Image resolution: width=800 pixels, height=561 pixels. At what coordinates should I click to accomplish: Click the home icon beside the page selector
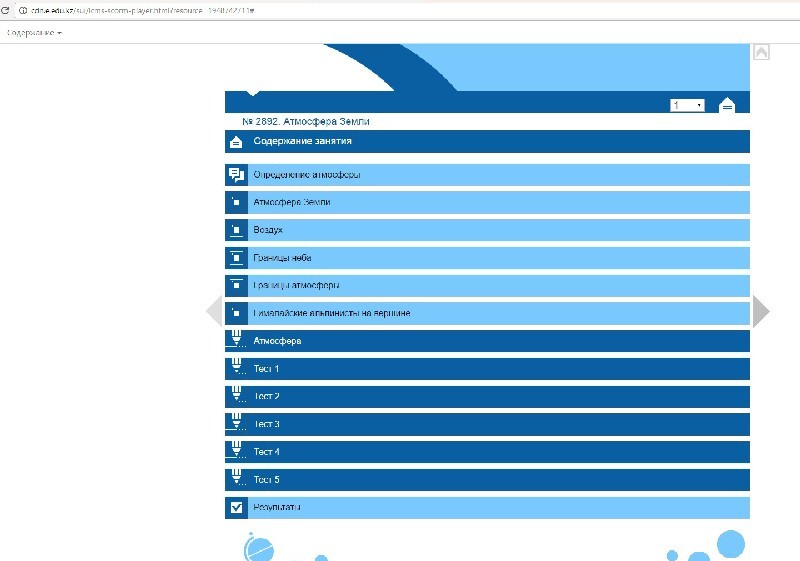pos(727,105)
